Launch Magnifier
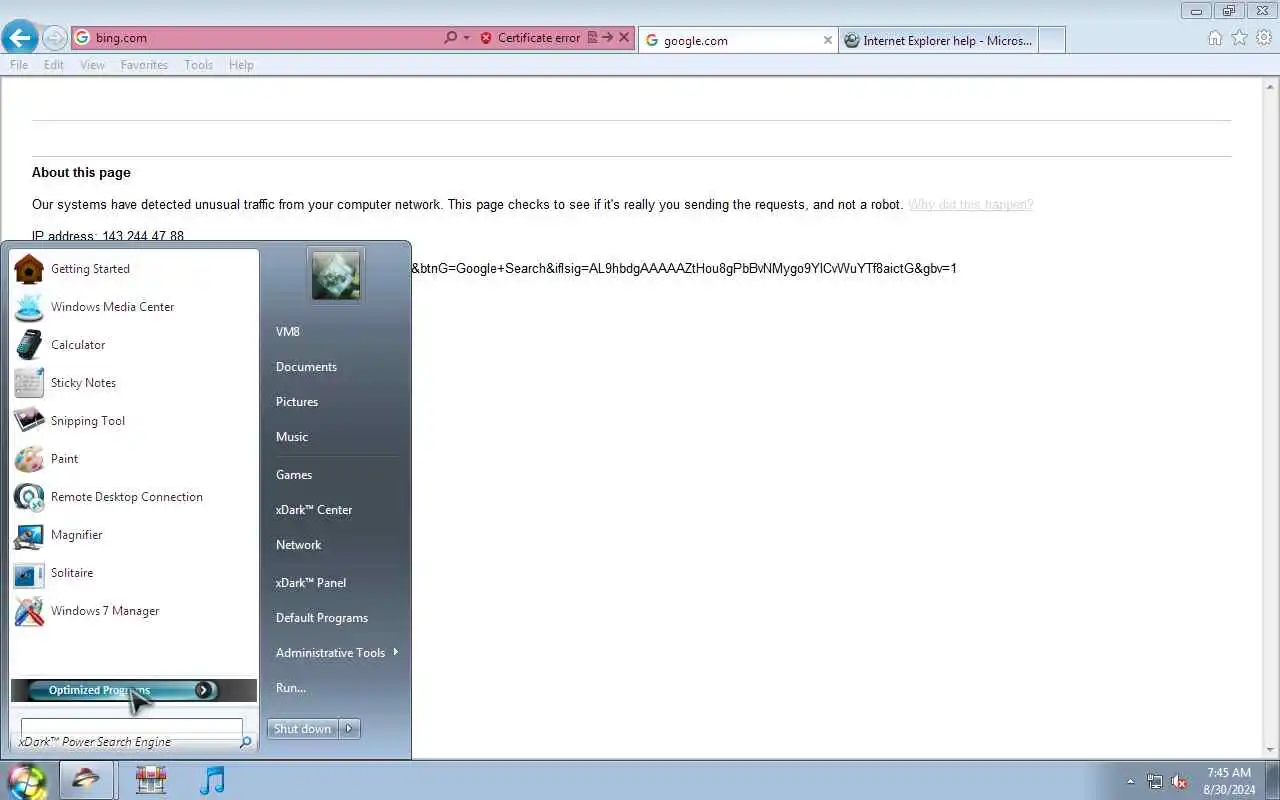Viewport: 1280px width, 800px height. (133, 535)
